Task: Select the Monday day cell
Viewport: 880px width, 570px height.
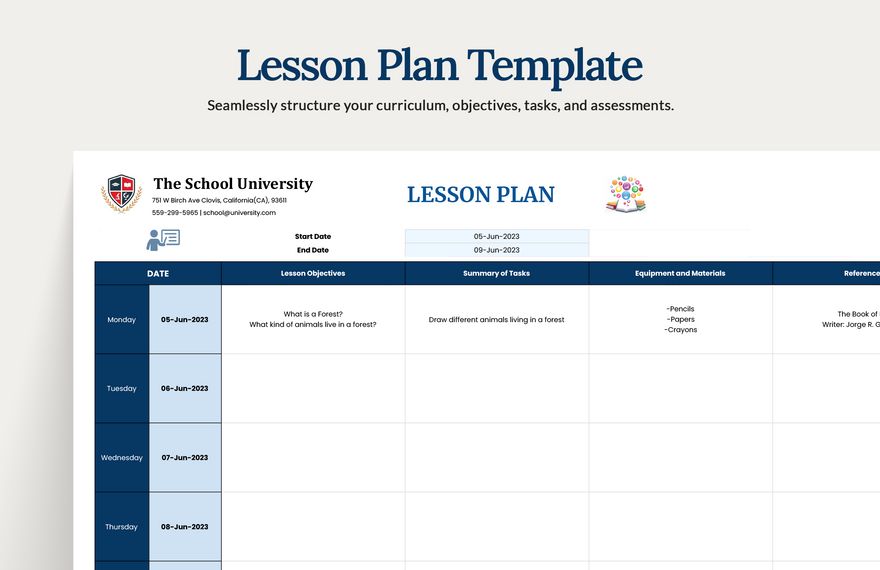Action: click(x=122, y=320)
